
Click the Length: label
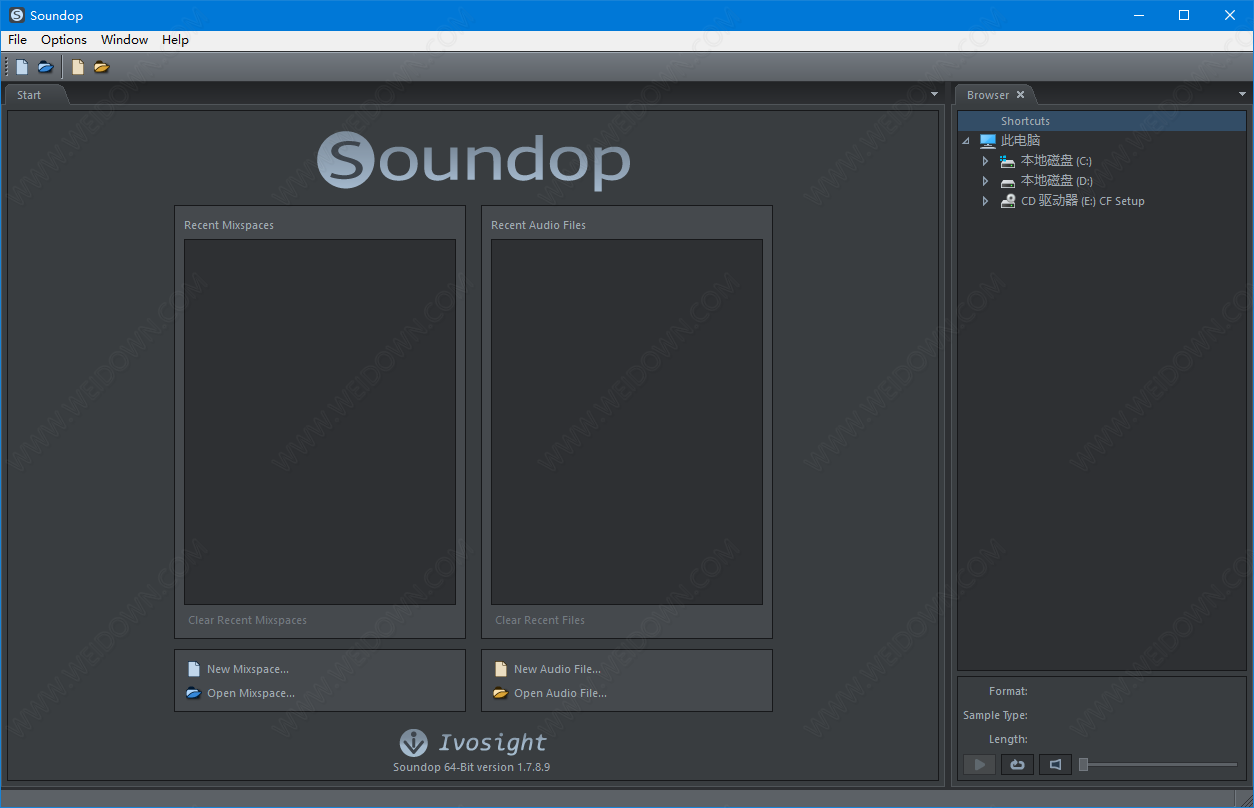coord(1008,739)
